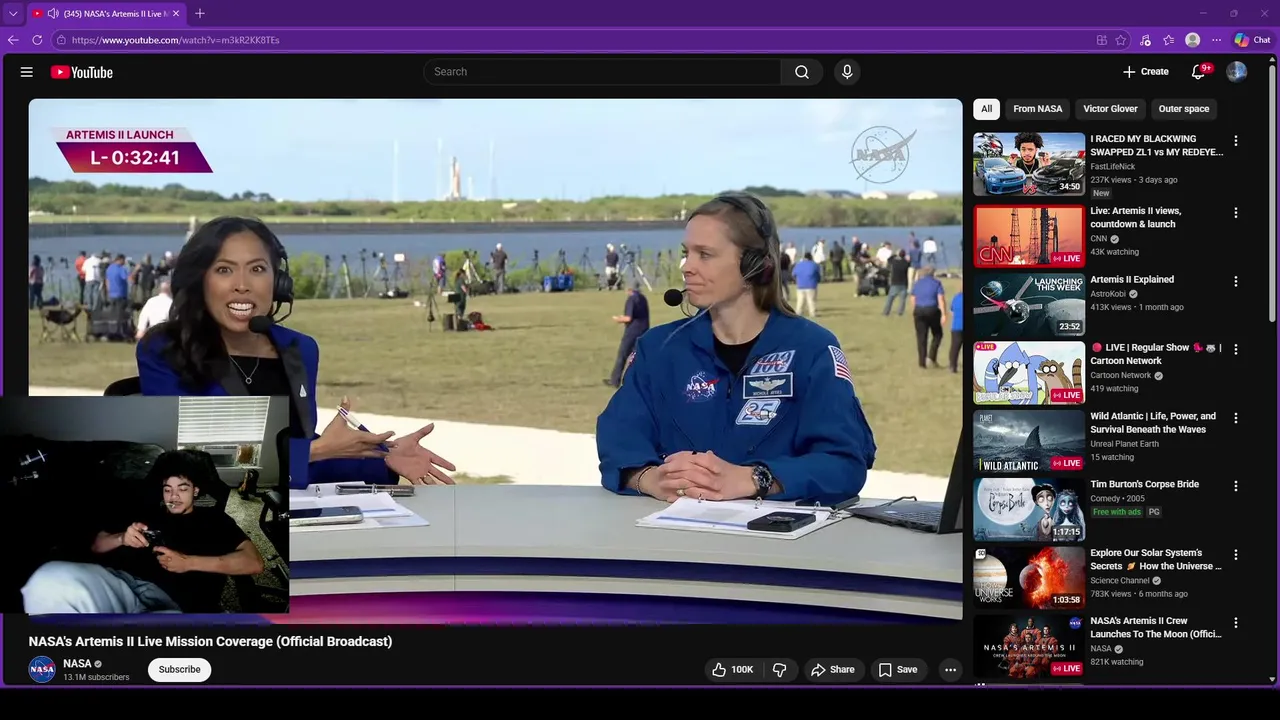Open NASA channel name link
The image size is (1280, 720).
point(77,664)
